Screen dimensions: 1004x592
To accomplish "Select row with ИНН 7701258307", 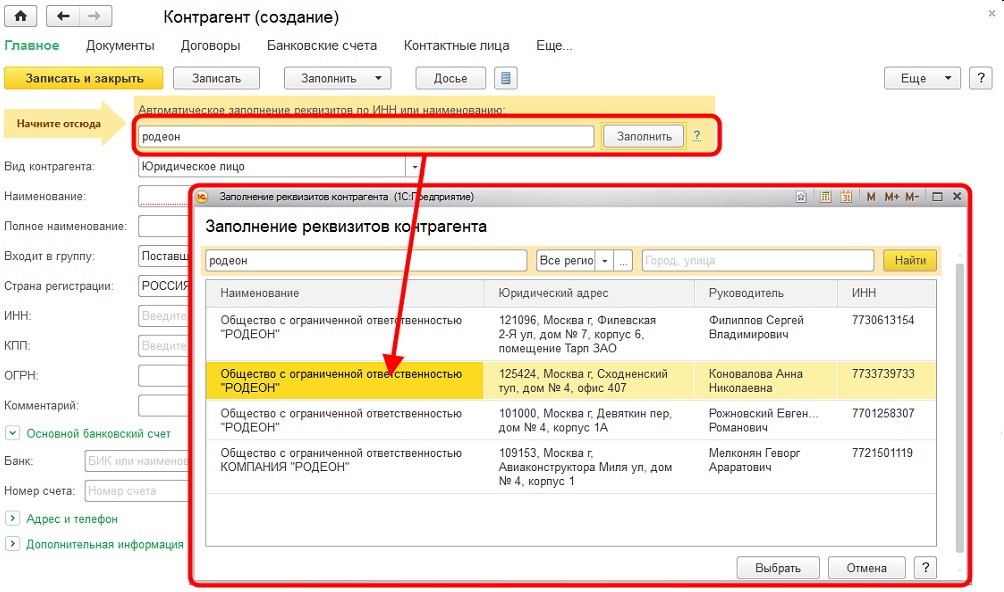I will tap(571, 420).
